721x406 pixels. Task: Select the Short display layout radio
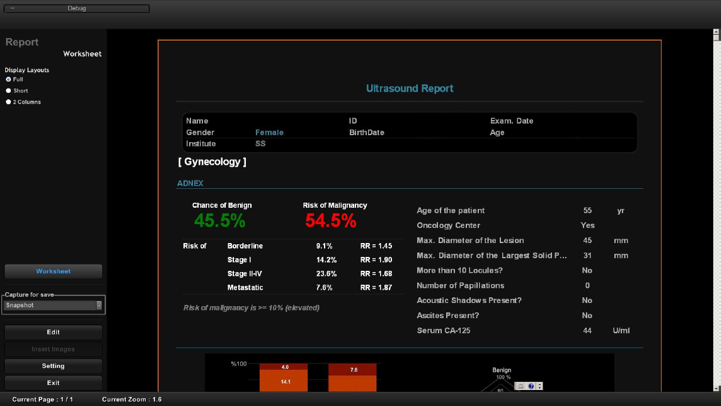point(8,91)
